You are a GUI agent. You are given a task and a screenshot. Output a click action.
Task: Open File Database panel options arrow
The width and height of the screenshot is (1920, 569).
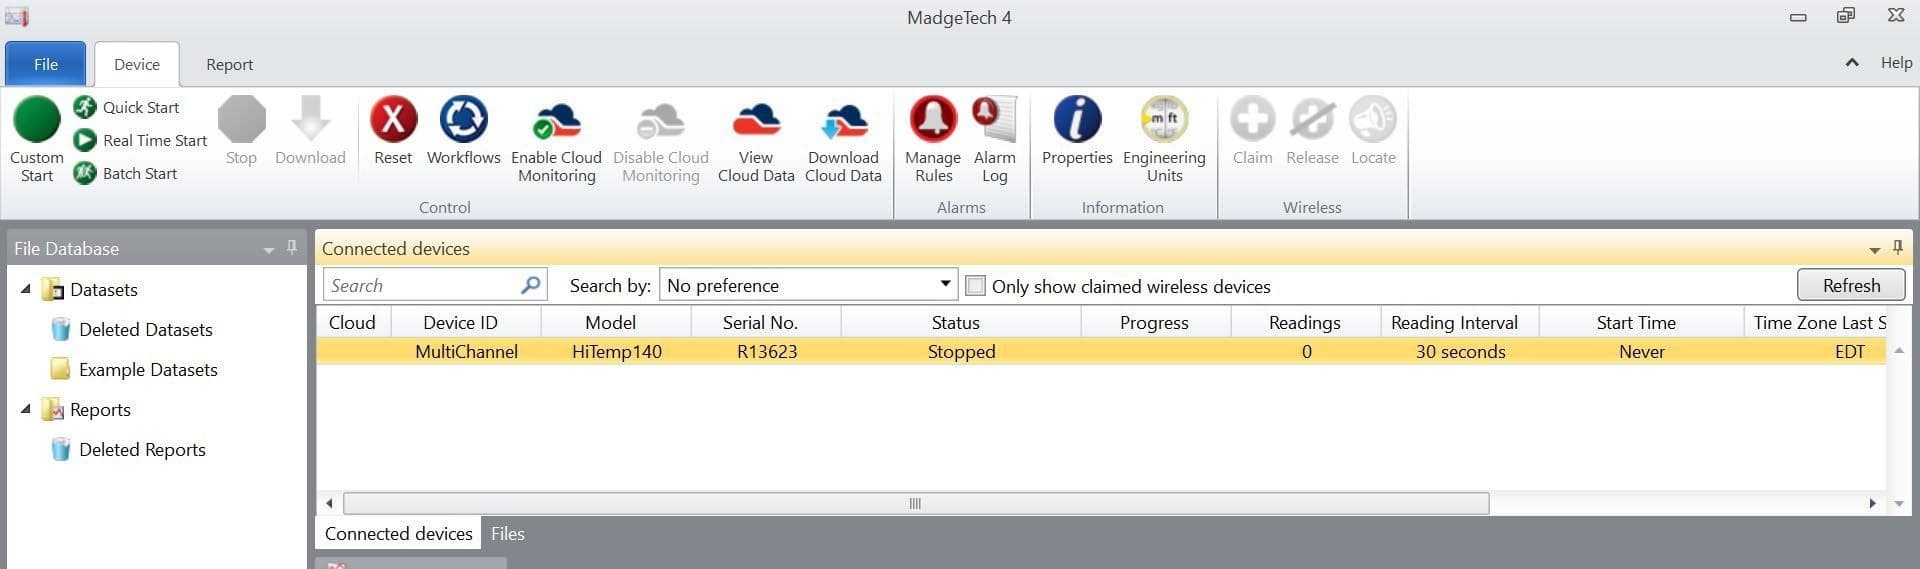[x=268, y=250]
